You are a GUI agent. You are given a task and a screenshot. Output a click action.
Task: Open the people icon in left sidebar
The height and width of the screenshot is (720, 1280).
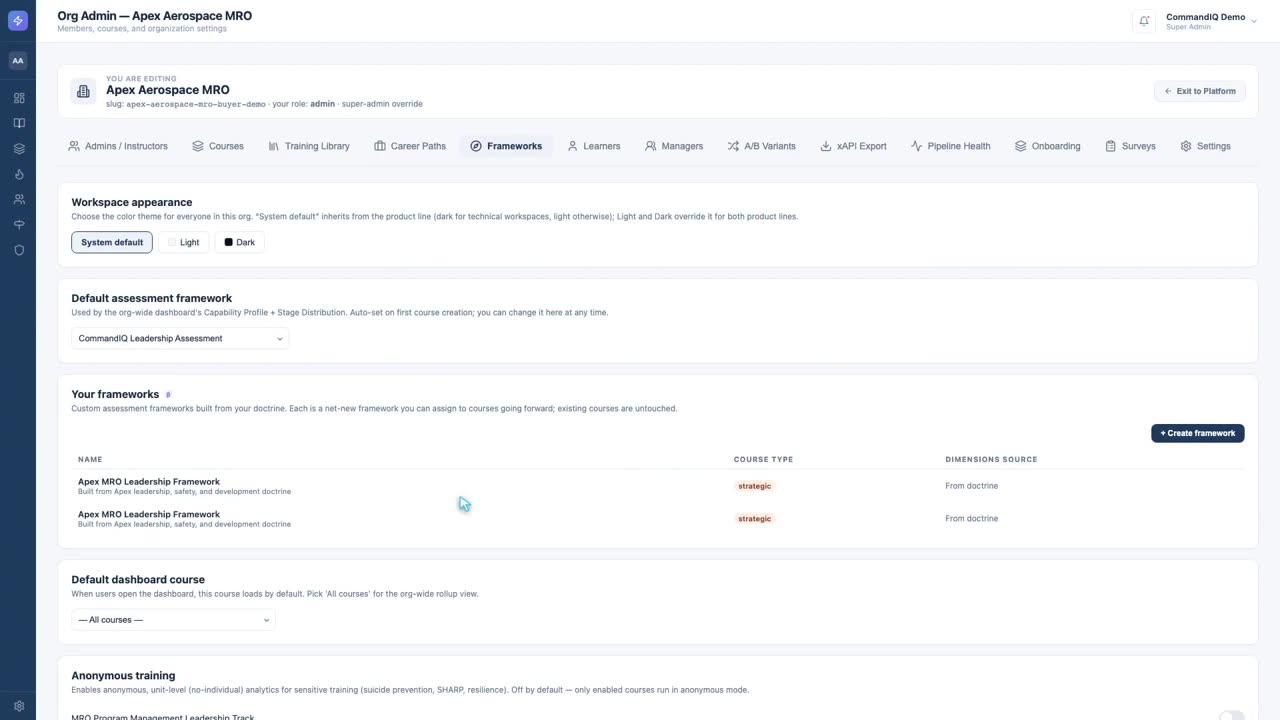pyautogui.click(x=18, y=199)
